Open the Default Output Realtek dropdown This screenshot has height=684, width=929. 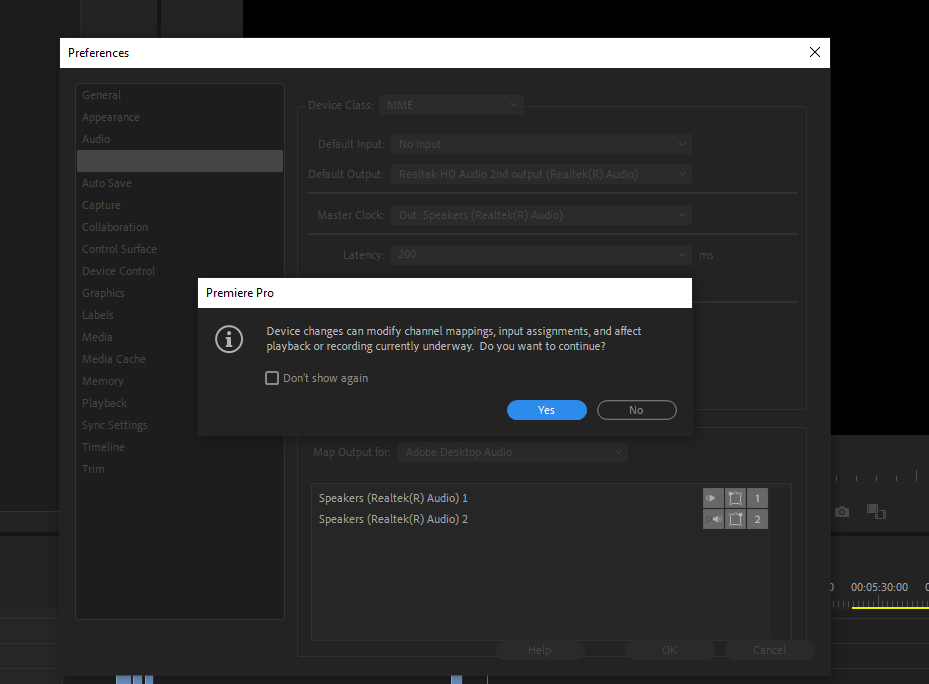(x=541, y=174)
